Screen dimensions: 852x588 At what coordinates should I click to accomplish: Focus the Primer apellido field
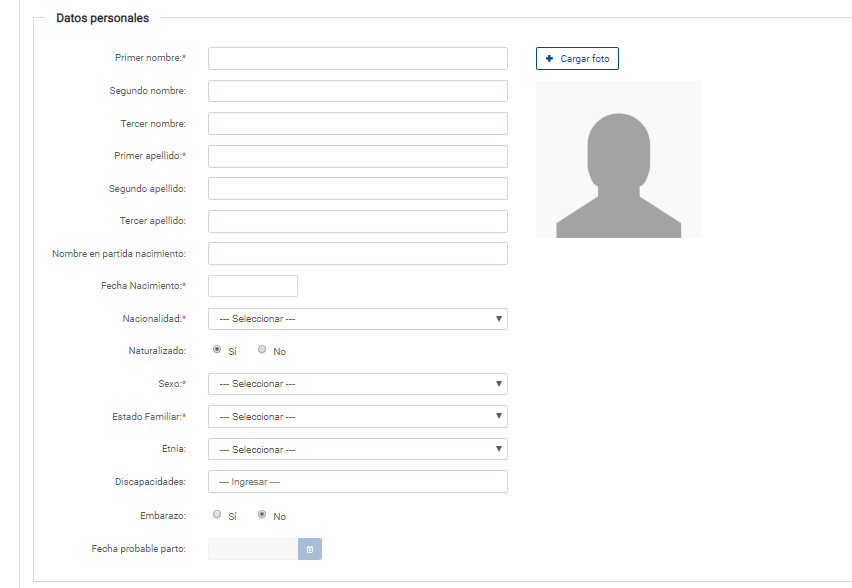[x=357, y=156]
